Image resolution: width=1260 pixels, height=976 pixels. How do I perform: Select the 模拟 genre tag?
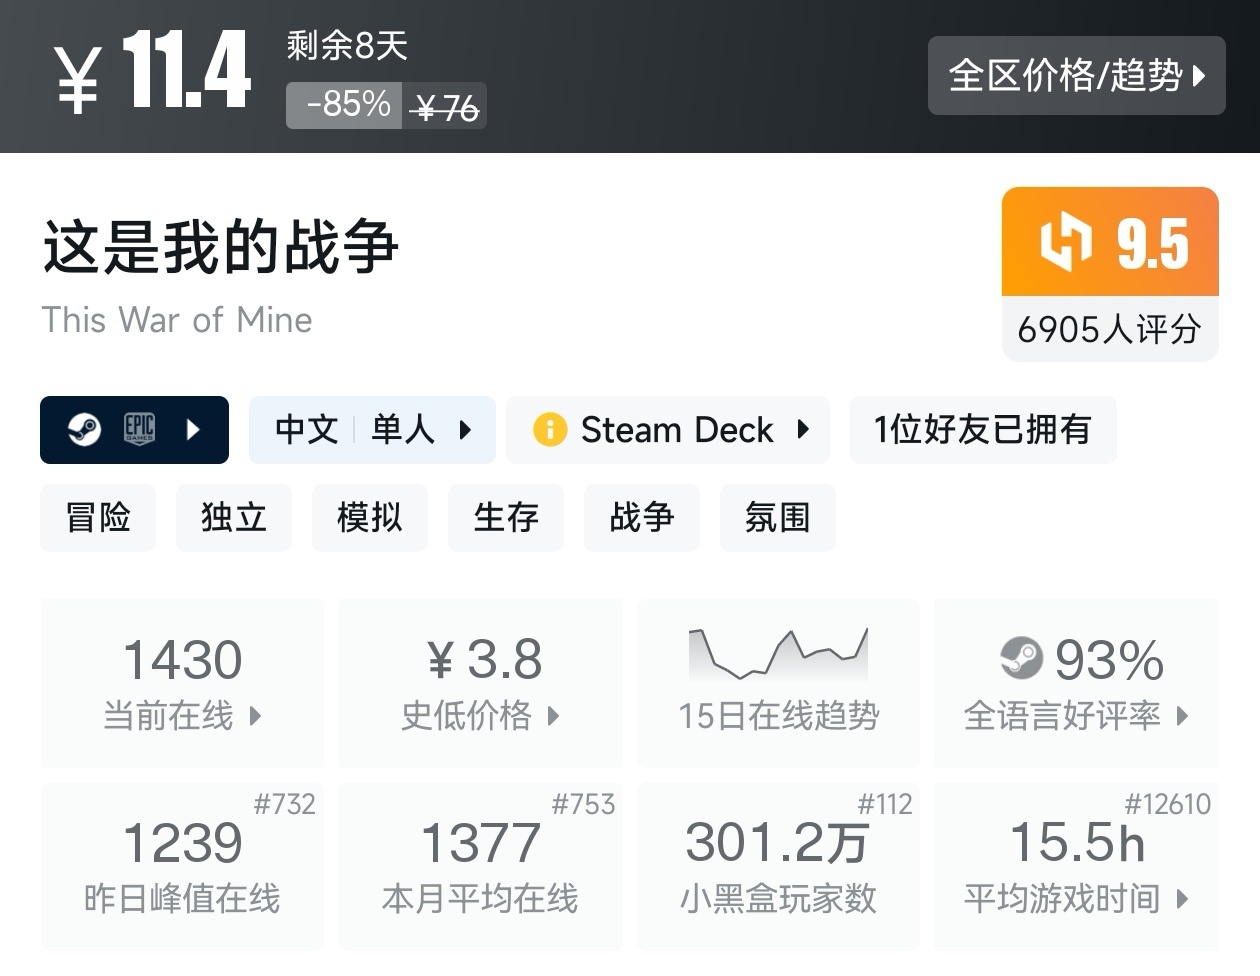pos(370,518)
